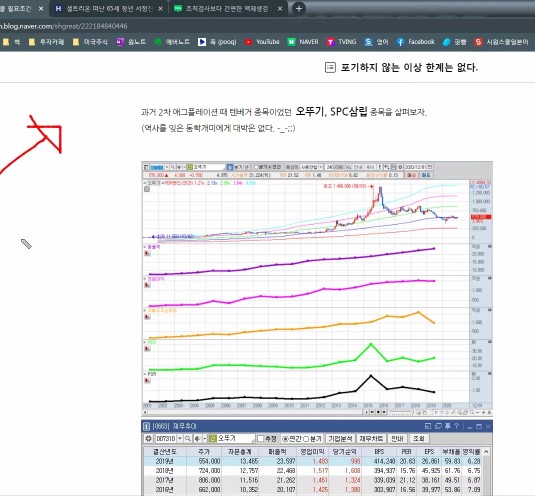Open the 푹 (pooq) bookmark

click(217, 42)
